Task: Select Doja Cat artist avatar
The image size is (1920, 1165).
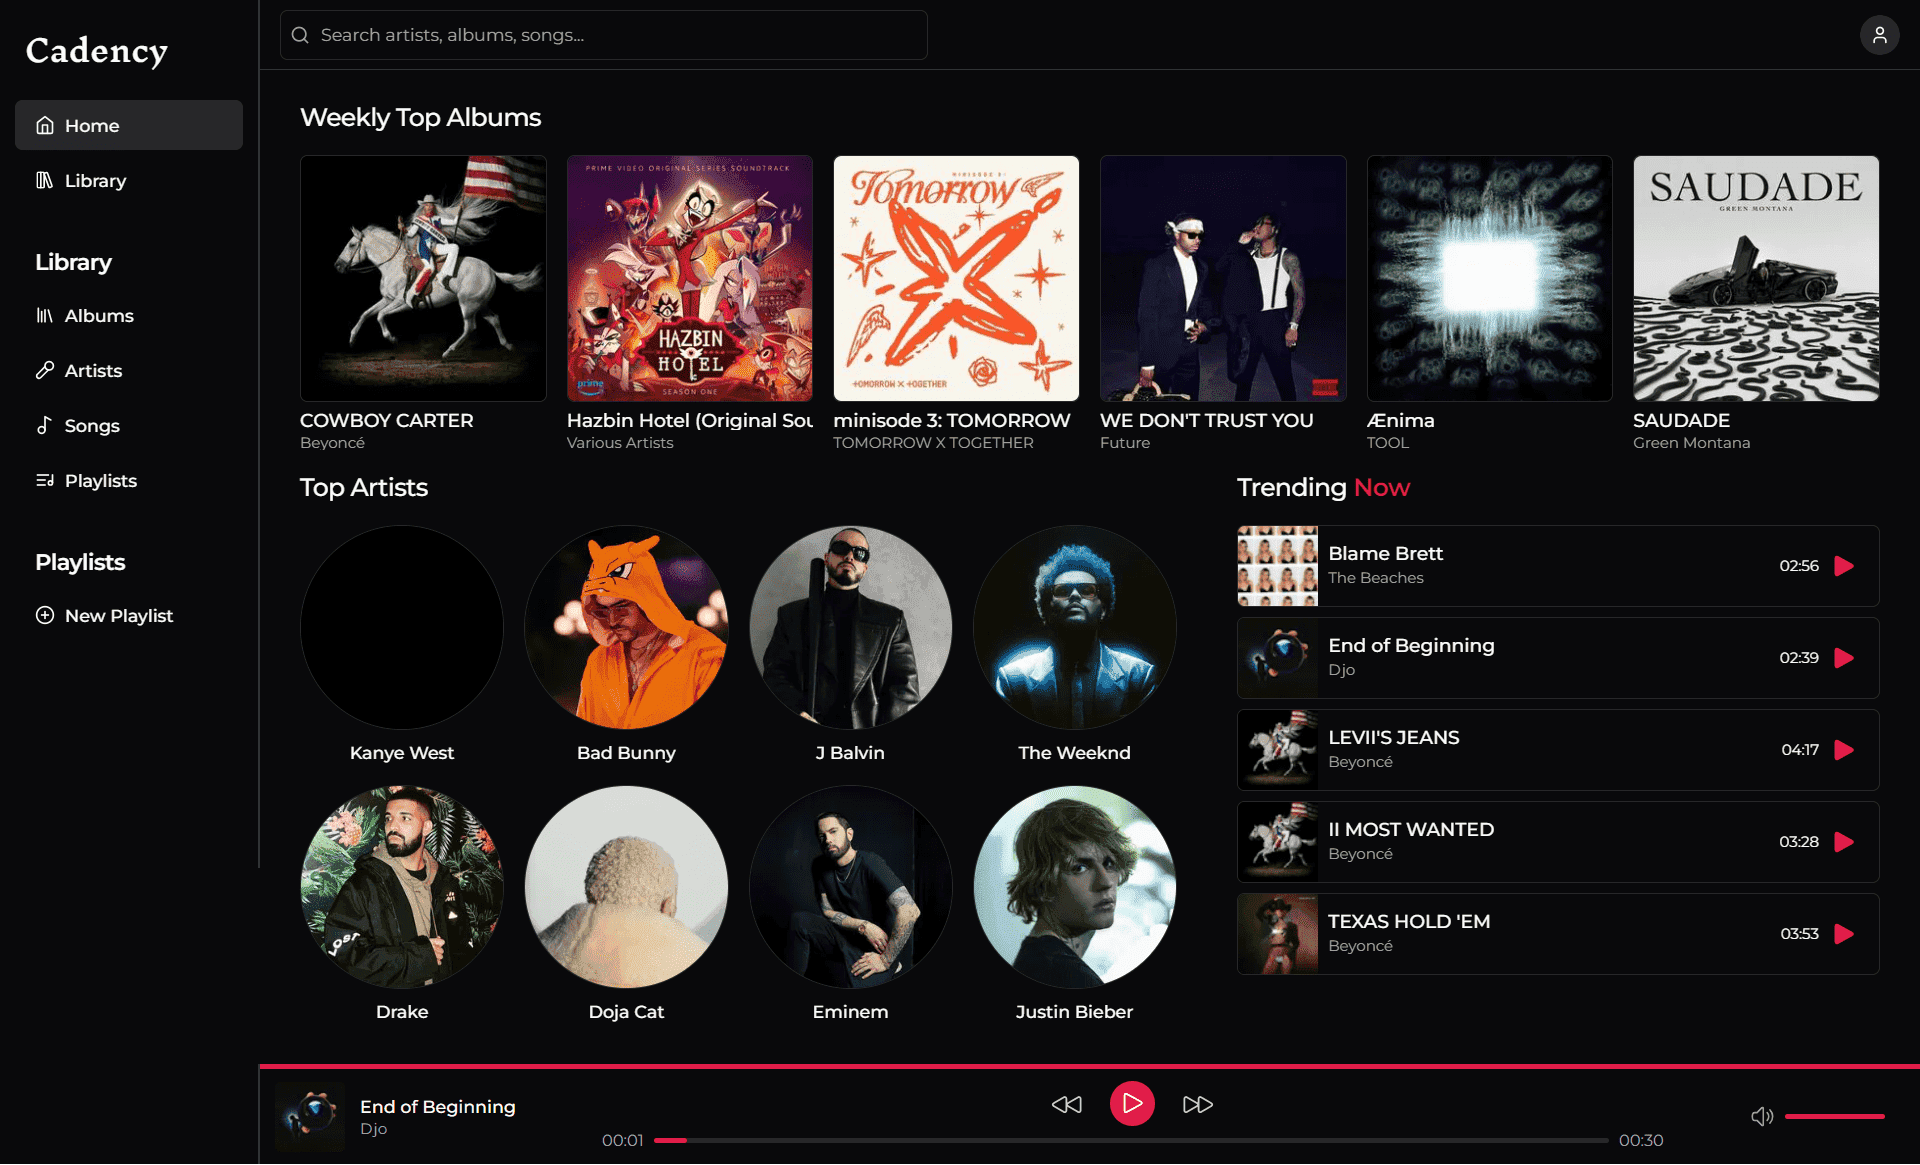Action: (626, 887)
